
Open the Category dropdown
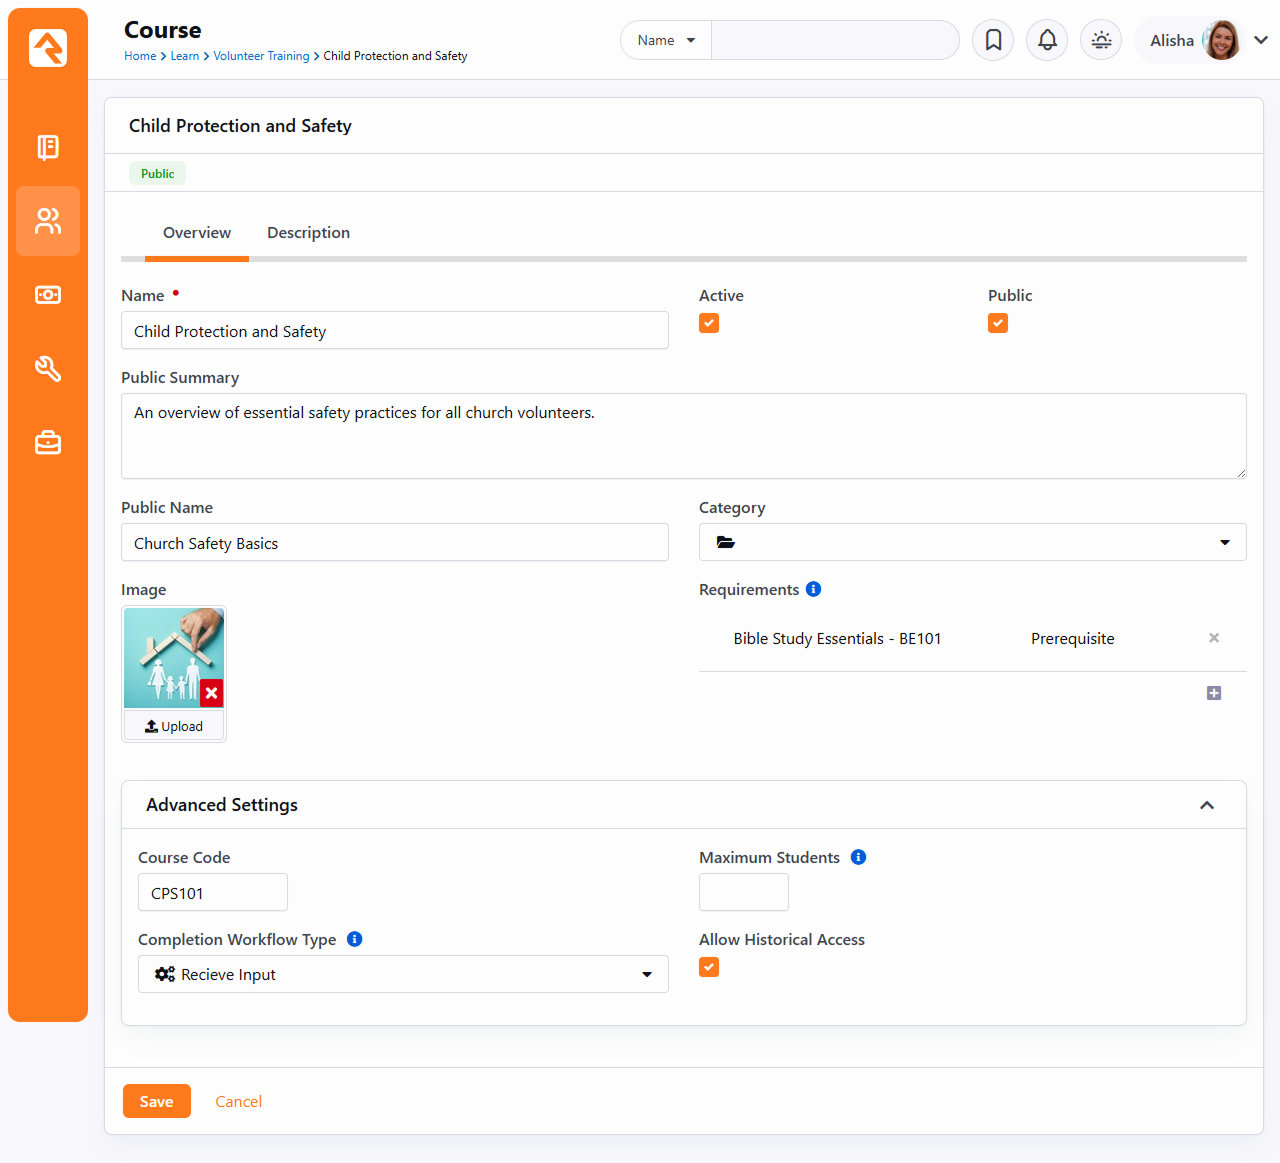click(x=972, y=542)
